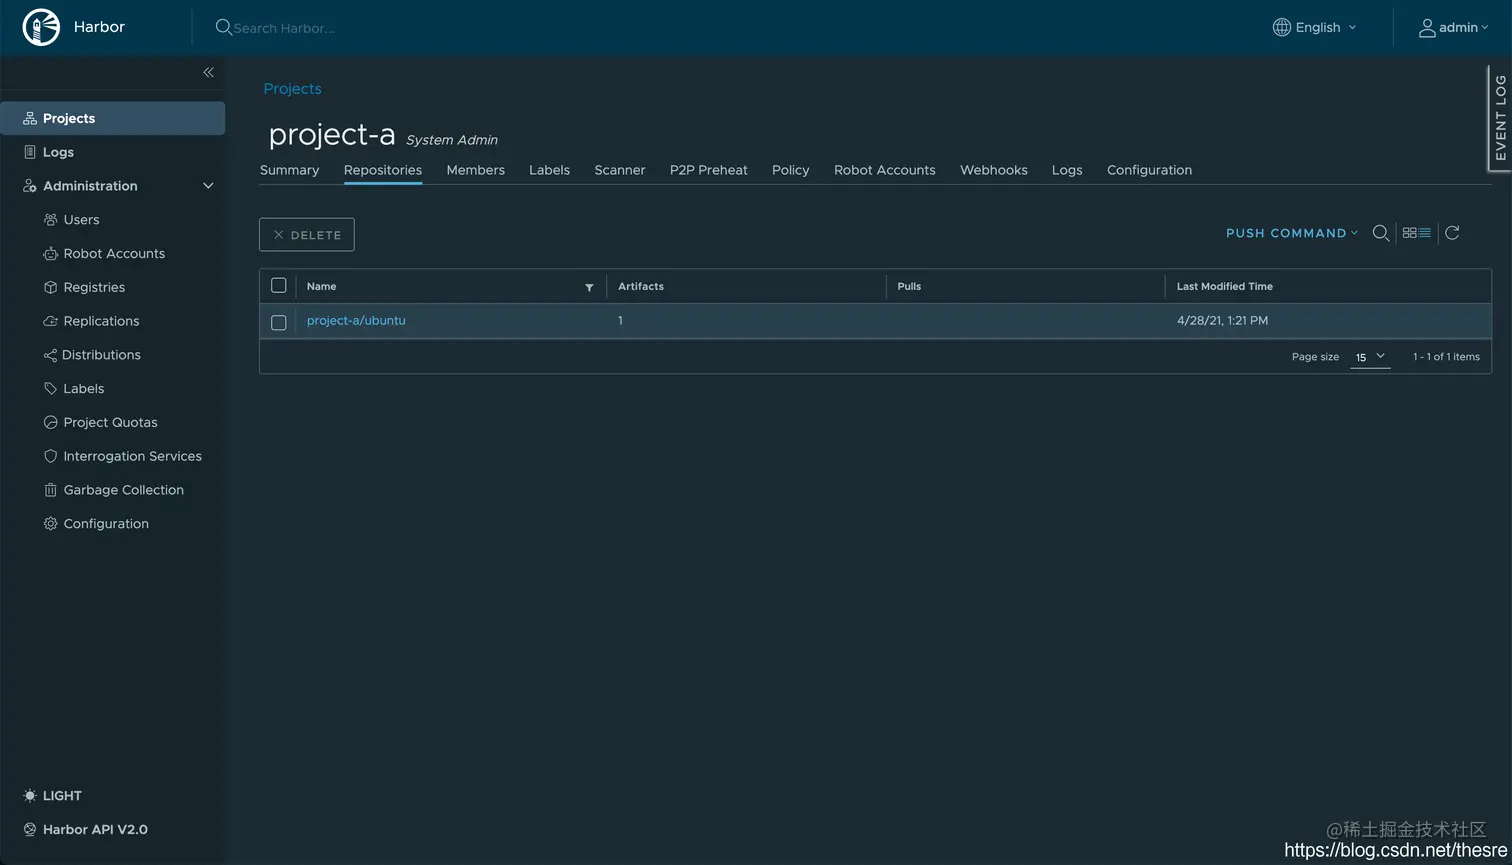Image resolution: width=1512 pixels, height=865 pixels.
Task: Open the project Logs tab
Action: (1067, 170)
